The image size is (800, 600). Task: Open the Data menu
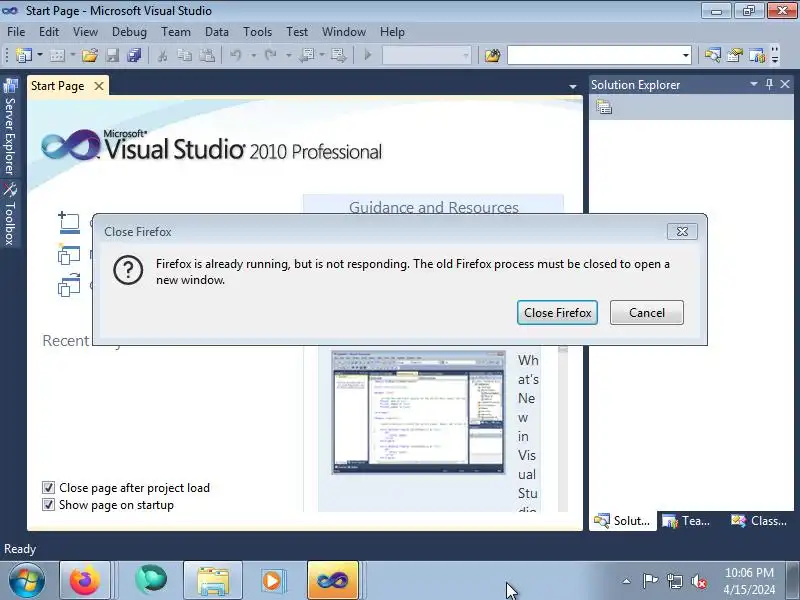click(217, 32)
